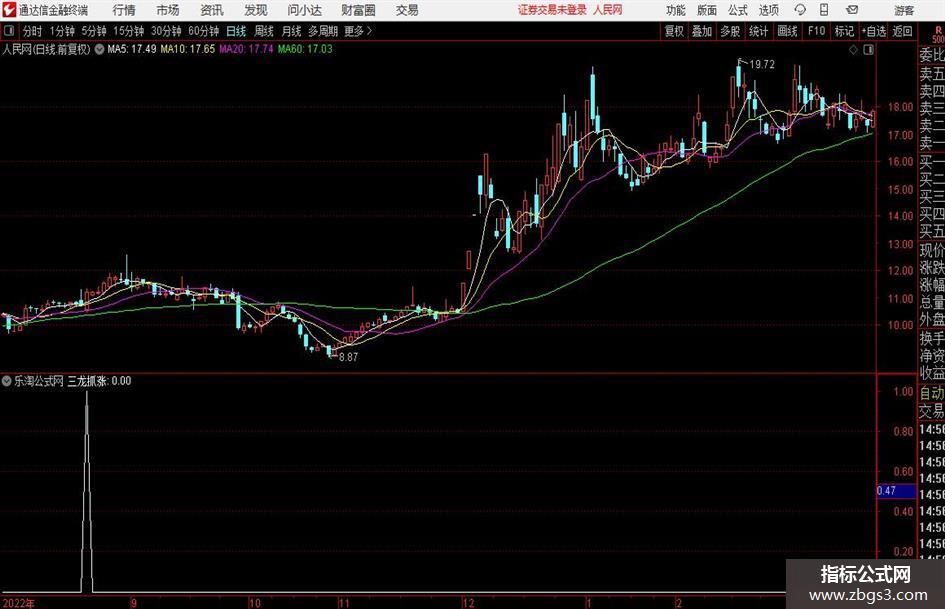
Task: Click the 统计 statistics button
Action: (x=758, y=31)
